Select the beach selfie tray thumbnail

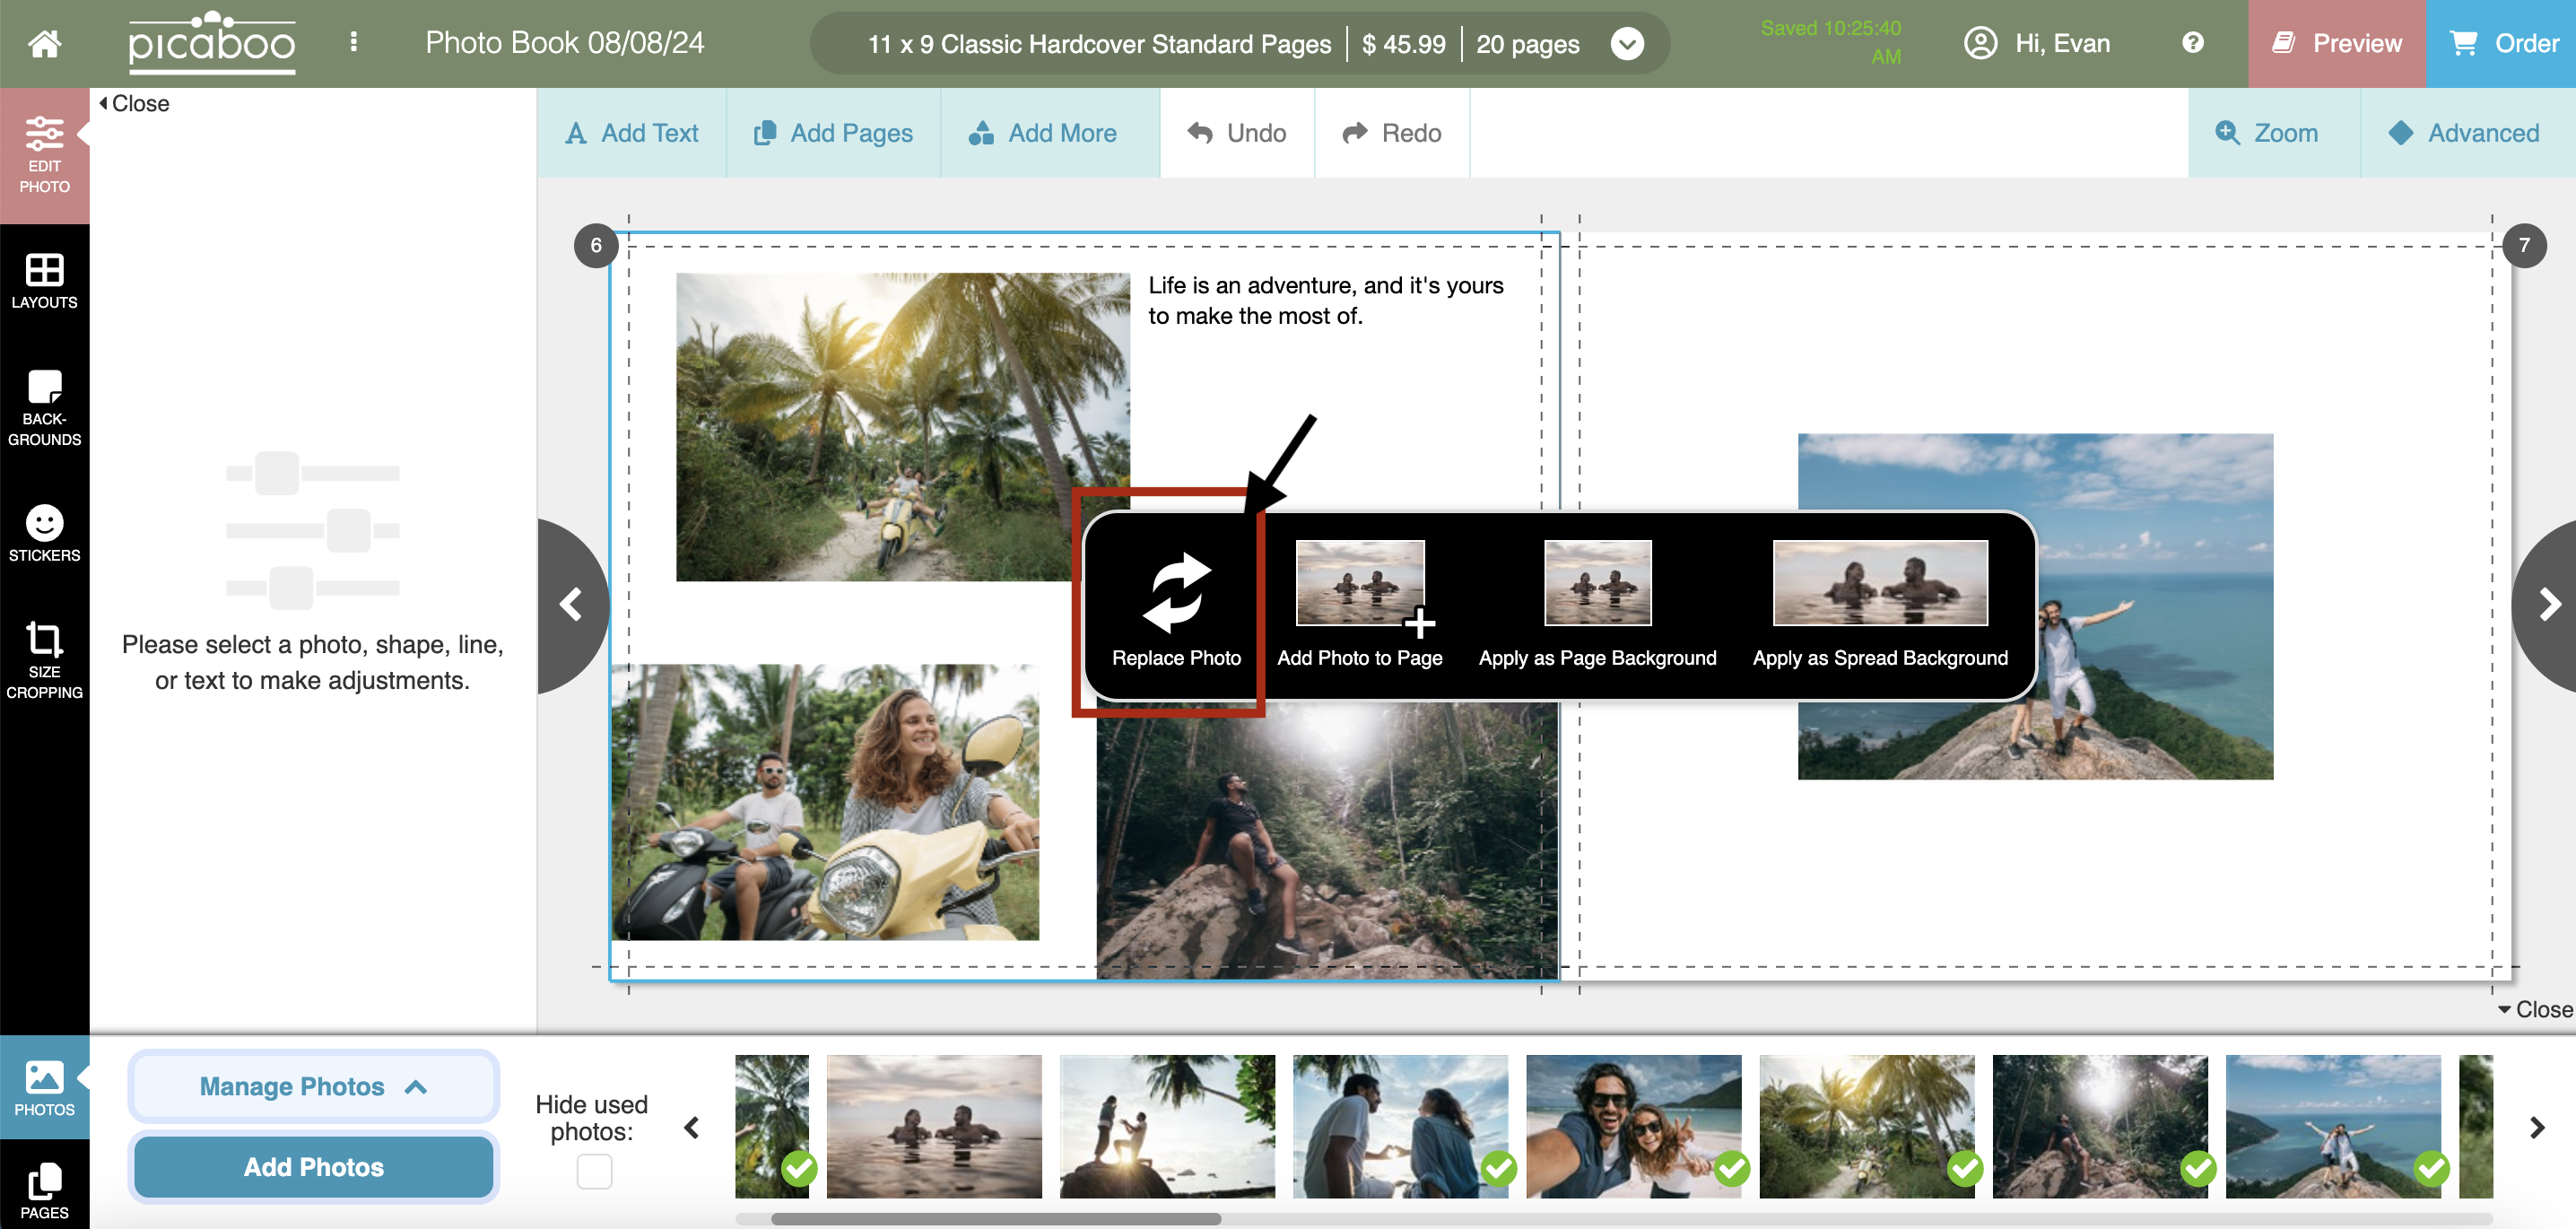(x=1633, y=1126)
